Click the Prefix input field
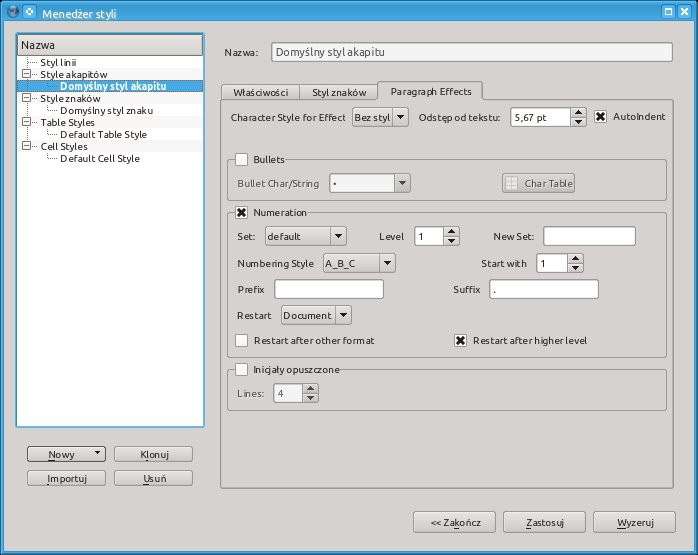The image size is (698, 555). pos(329,289)
